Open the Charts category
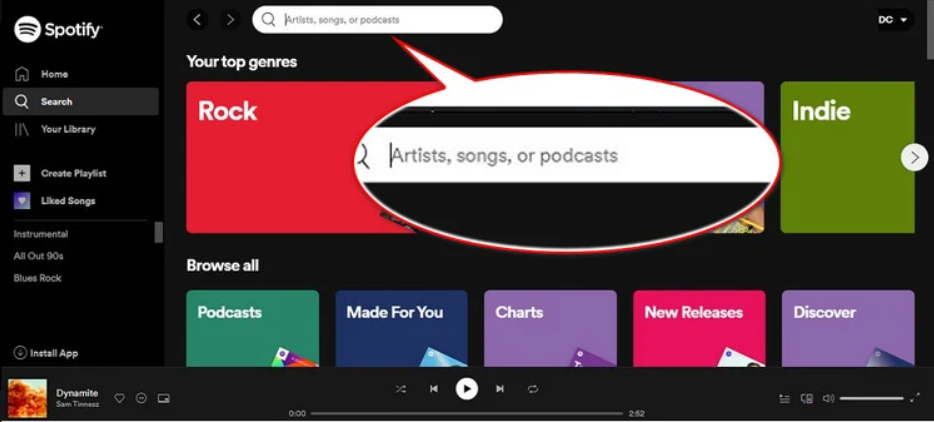 550,328
